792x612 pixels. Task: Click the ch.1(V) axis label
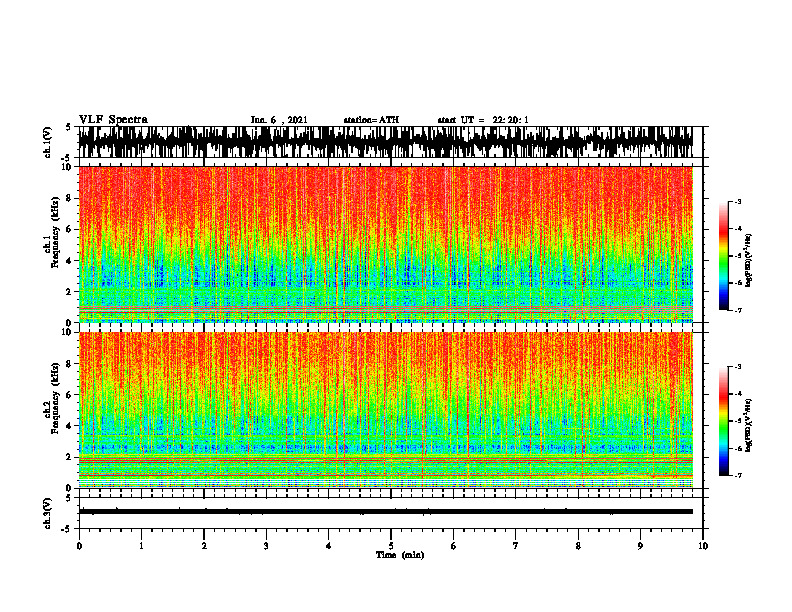coord(48,142)
